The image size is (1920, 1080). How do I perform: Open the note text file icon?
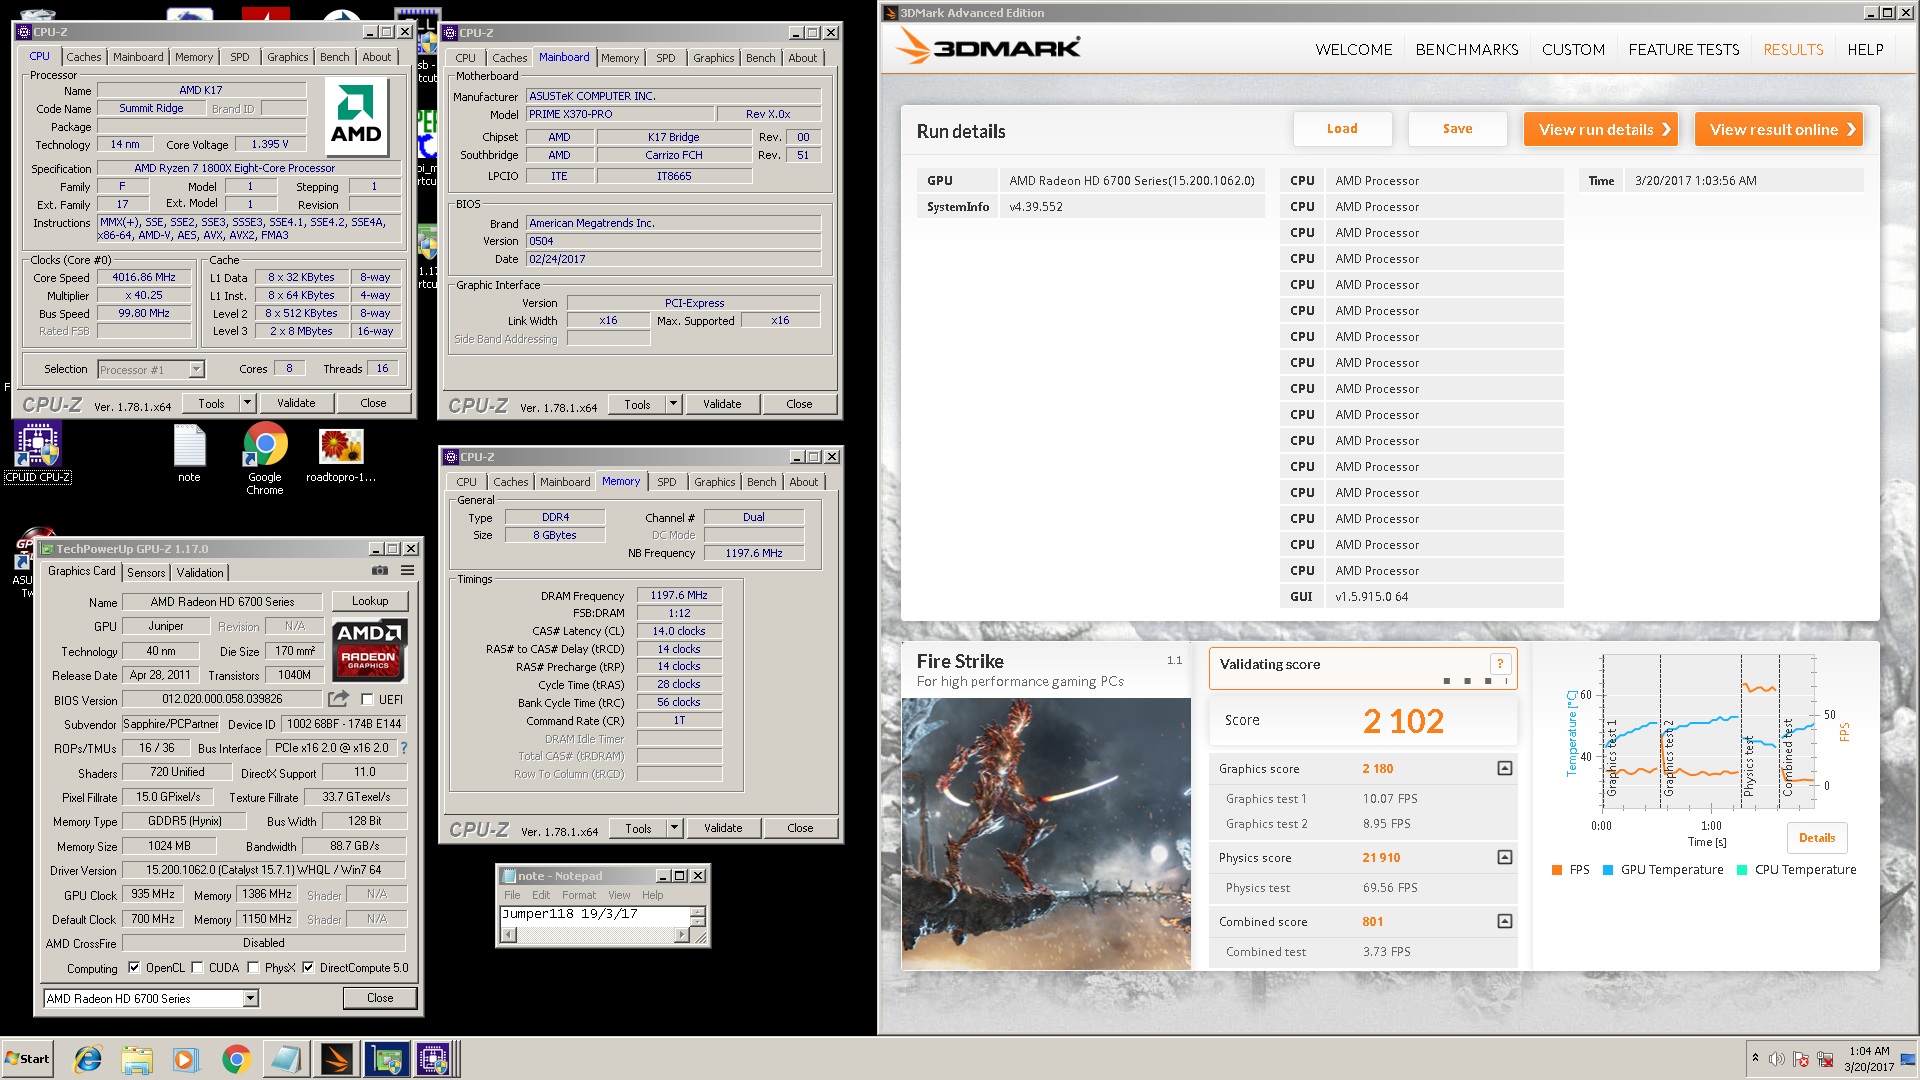tap(189, 452)
